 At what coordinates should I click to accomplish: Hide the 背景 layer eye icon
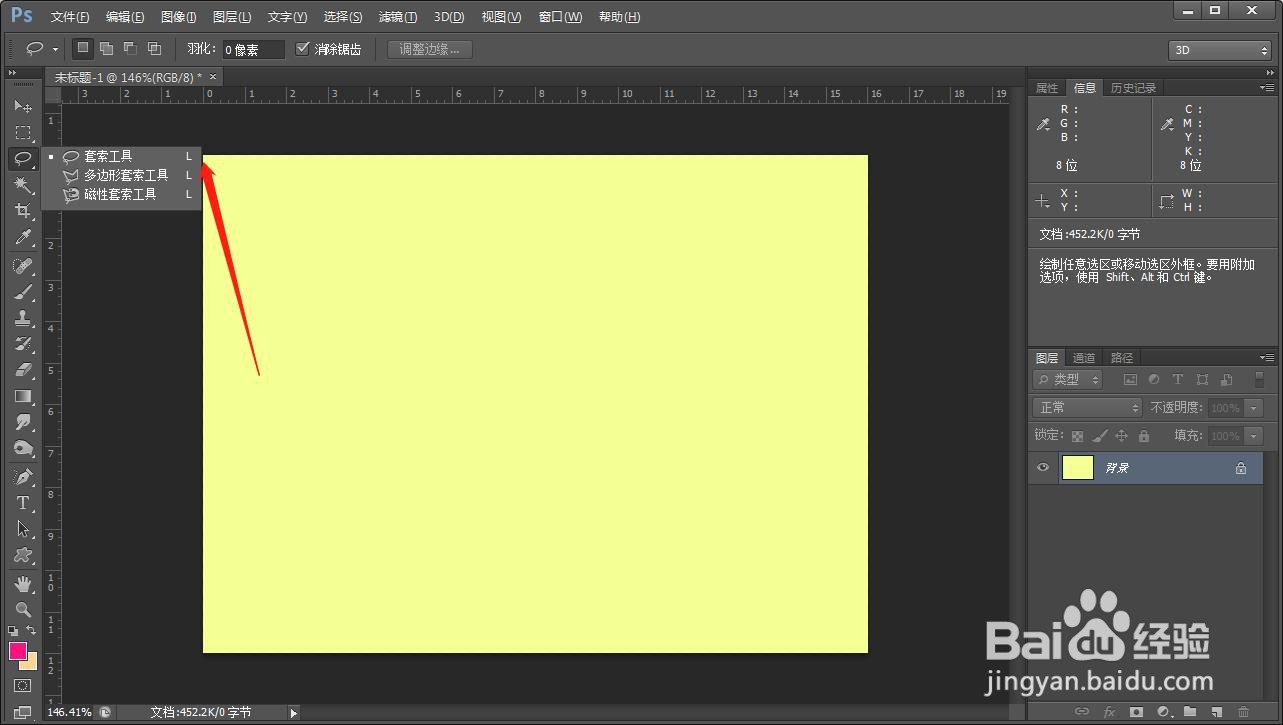coord(1043,468)
